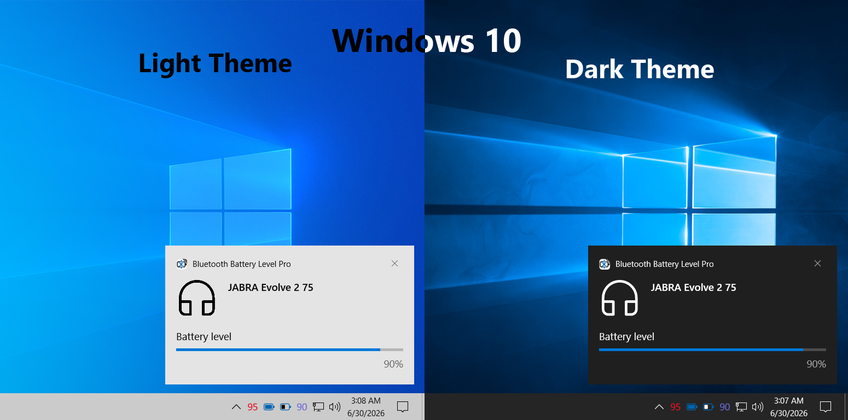The image size is (848, 420).
Task: Show hidden tray icons on the dark taskbar
Action: 659,407
